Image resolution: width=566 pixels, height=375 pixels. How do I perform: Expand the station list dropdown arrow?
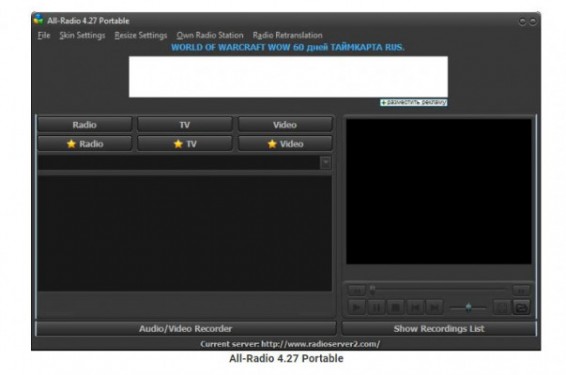point(326,163)
